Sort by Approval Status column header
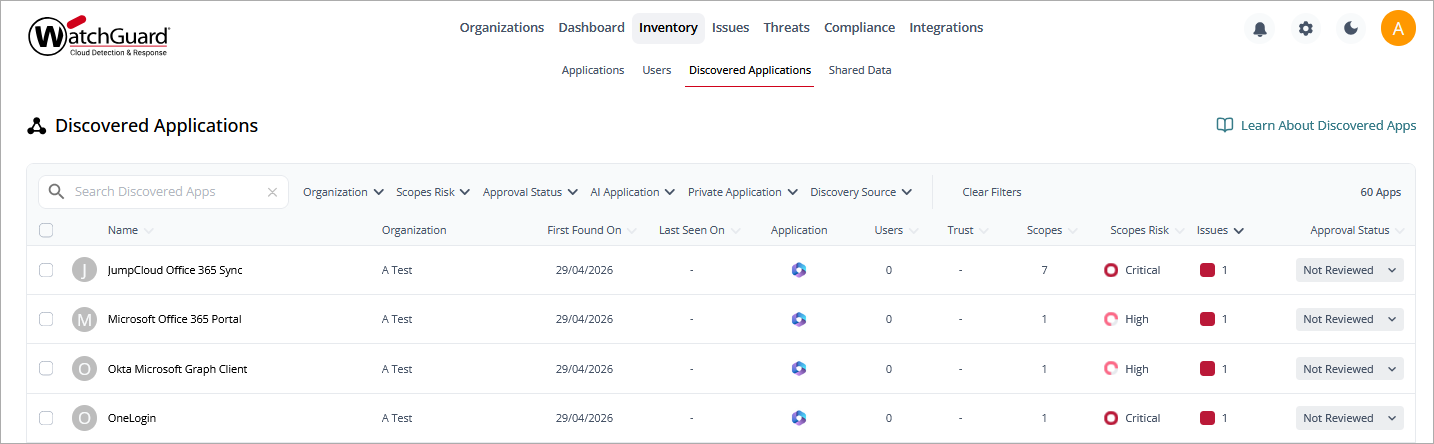The width and height of the screenshot is (1434, 444). (1350, 230)
